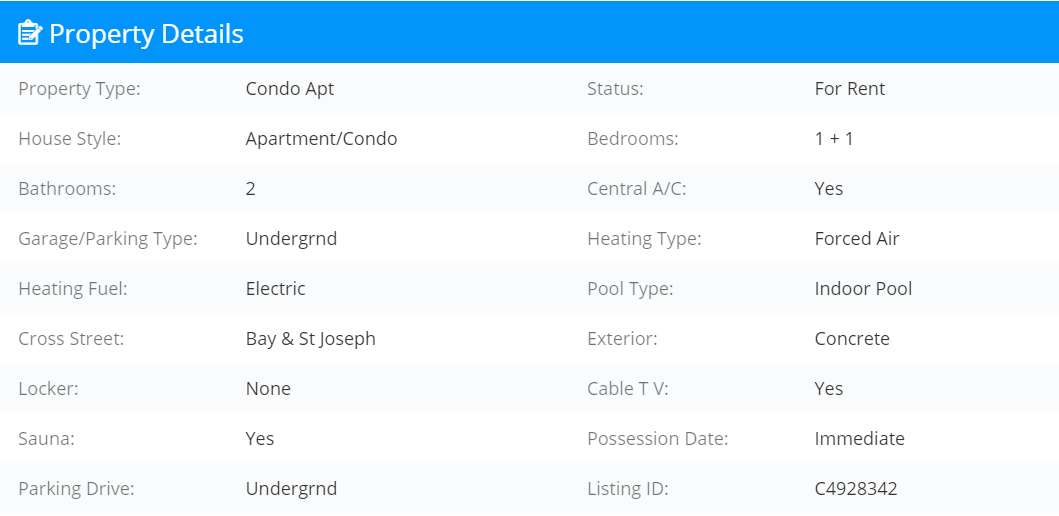Click the Indoor Pool value

[863, 288]
